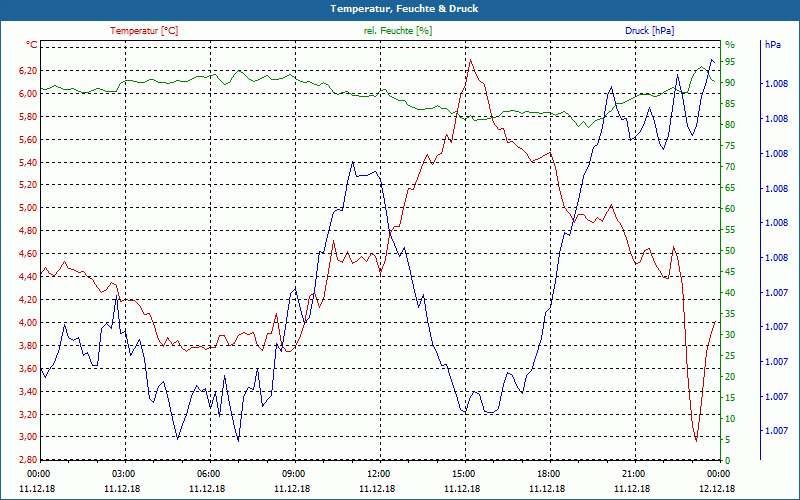Screen dimensions: 800x500
Task: Click the 10 humidity axis value
Action: coord(730,418)
